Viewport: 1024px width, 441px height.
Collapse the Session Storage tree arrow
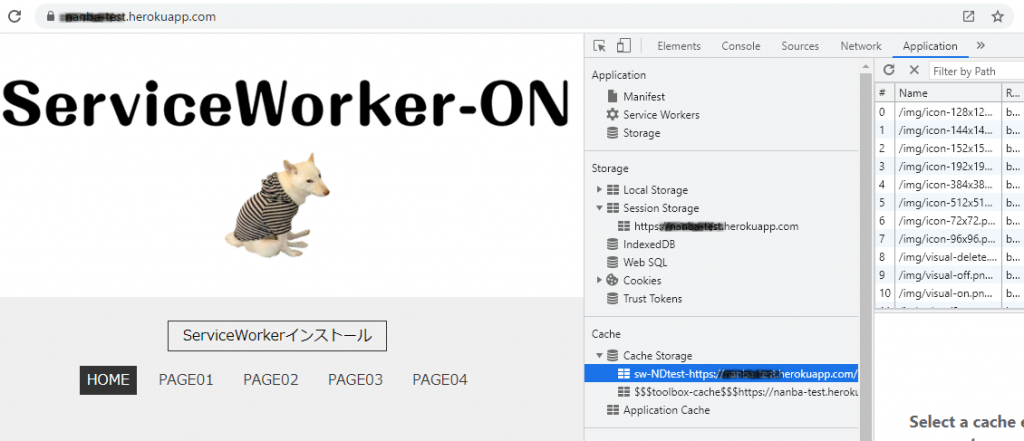[600, 208]
